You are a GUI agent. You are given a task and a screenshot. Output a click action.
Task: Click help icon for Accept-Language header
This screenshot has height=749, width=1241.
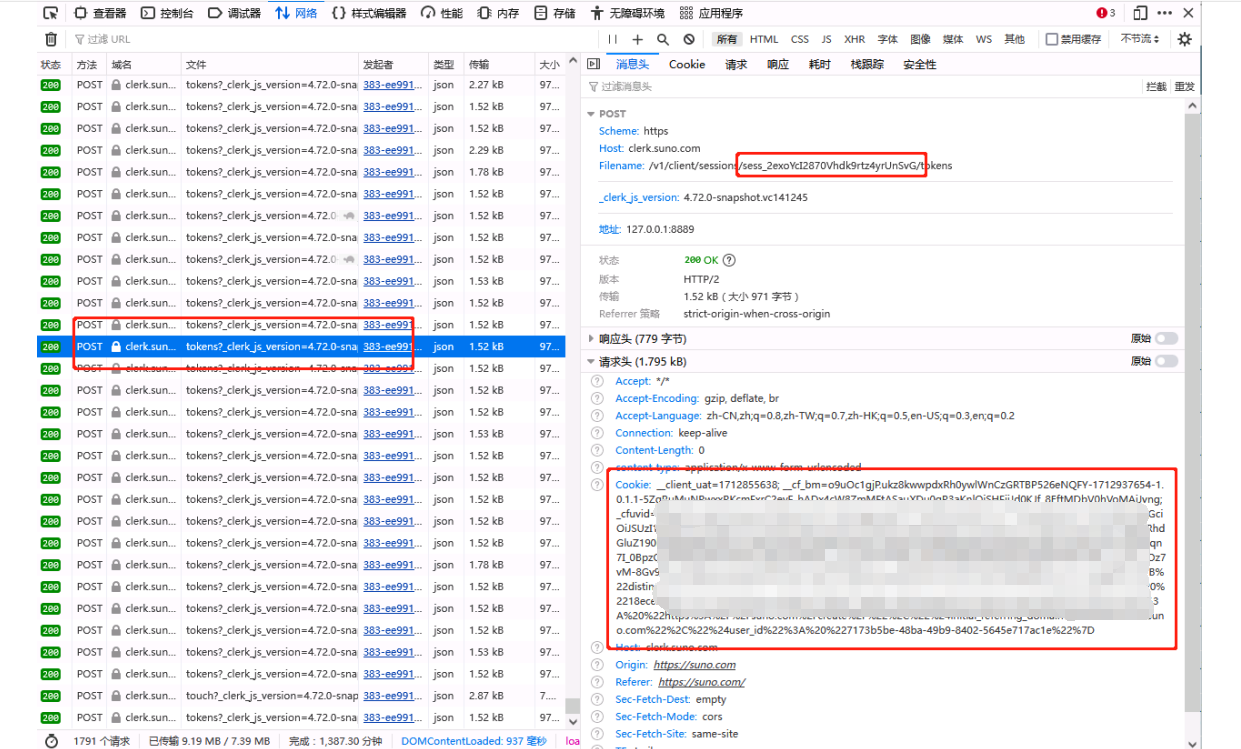point(597,416)
